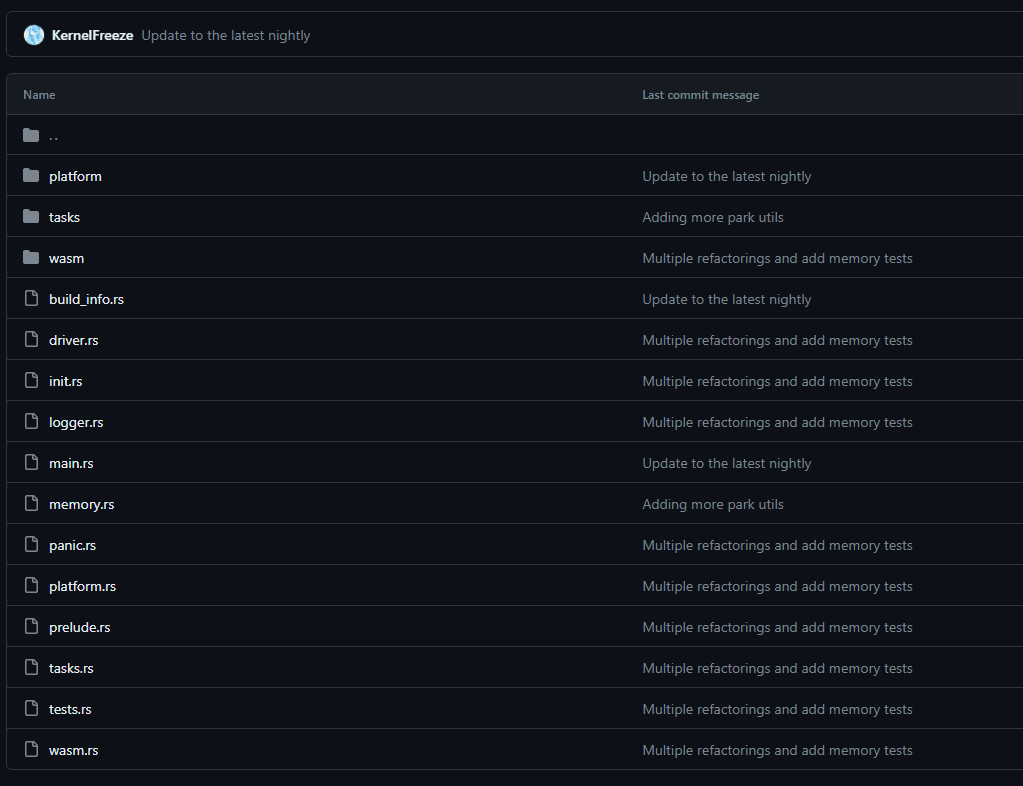Open the prelude.rs file
The image size is (1023, 786).
coord(79,627)
